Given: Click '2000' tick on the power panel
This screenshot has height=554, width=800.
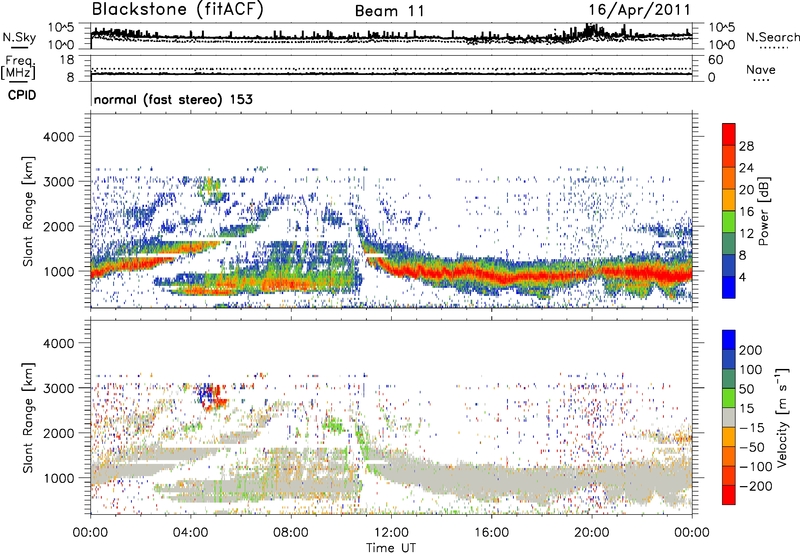Looking at the screenshot, I should tap(58, 226).
